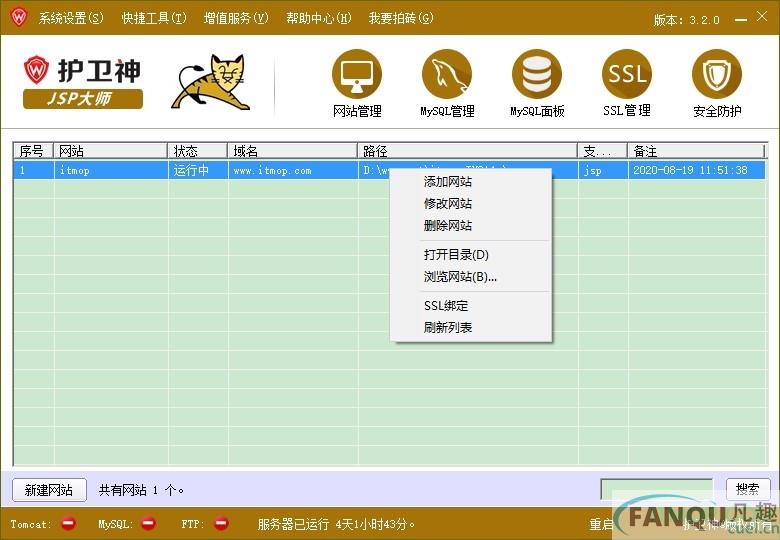This screenshot has width=780, height=540.
Task: Choose 添加网站 from the context menu
Action: [448, 182]
